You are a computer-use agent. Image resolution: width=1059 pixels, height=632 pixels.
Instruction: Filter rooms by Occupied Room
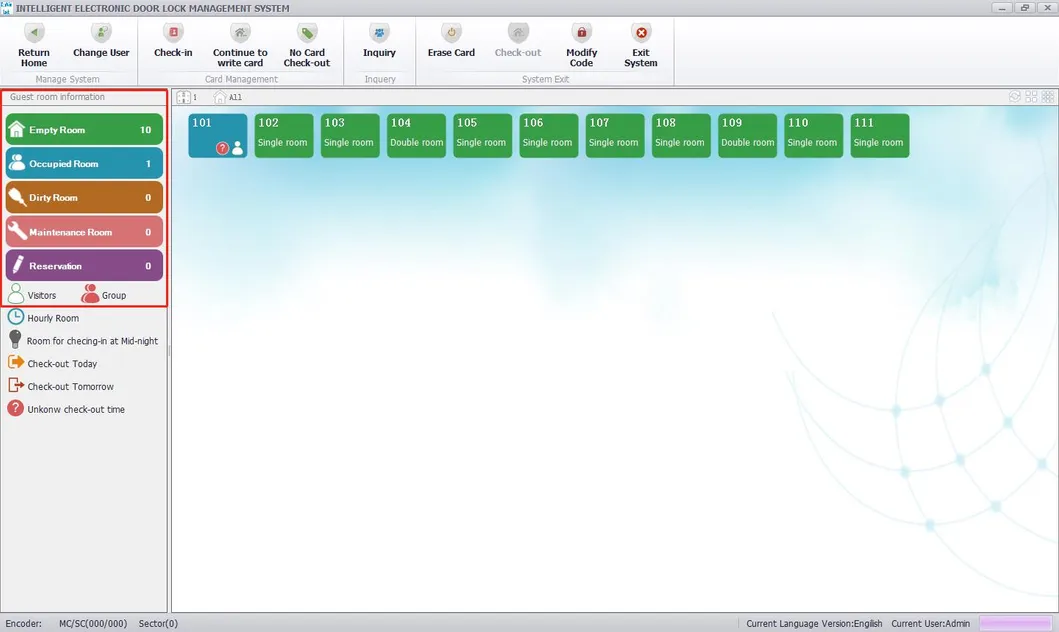(84, 164)
